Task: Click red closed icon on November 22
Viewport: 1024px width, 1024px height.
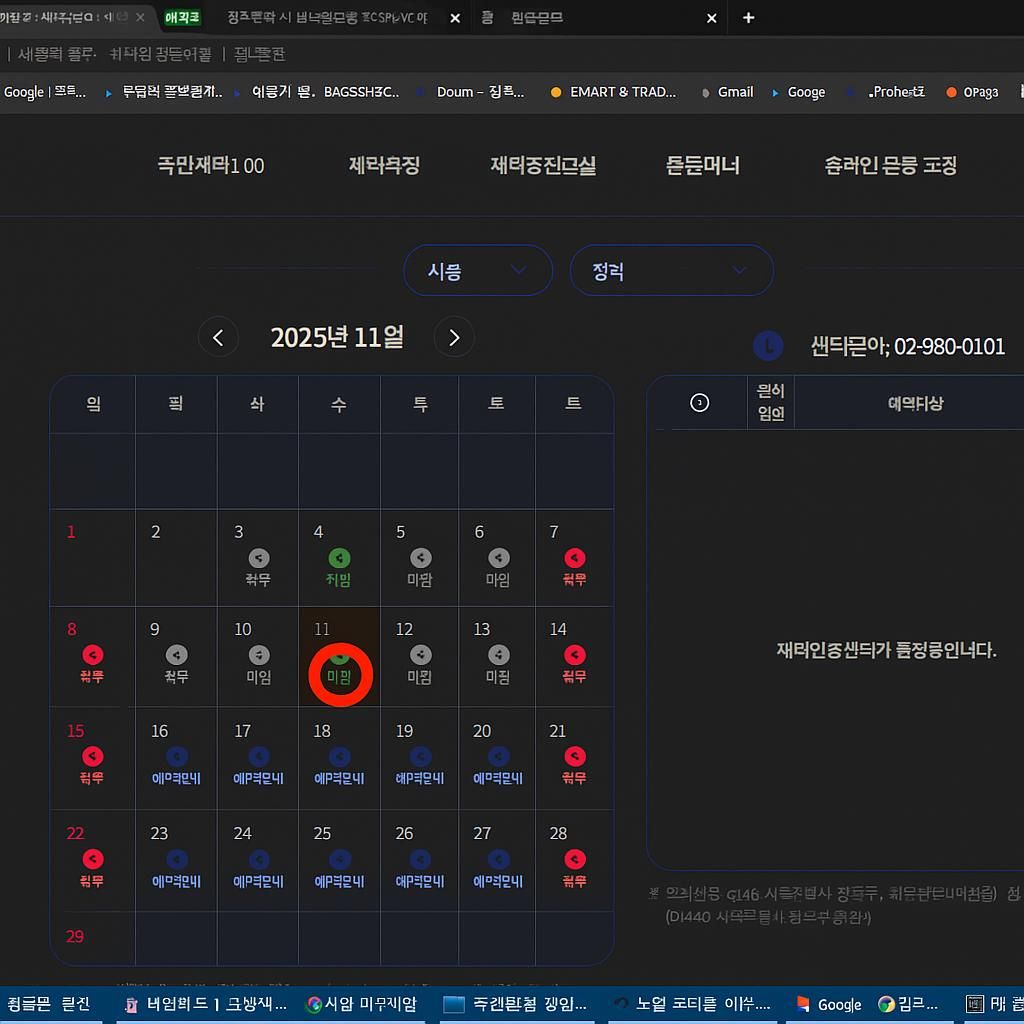Action: click(92, 859)
